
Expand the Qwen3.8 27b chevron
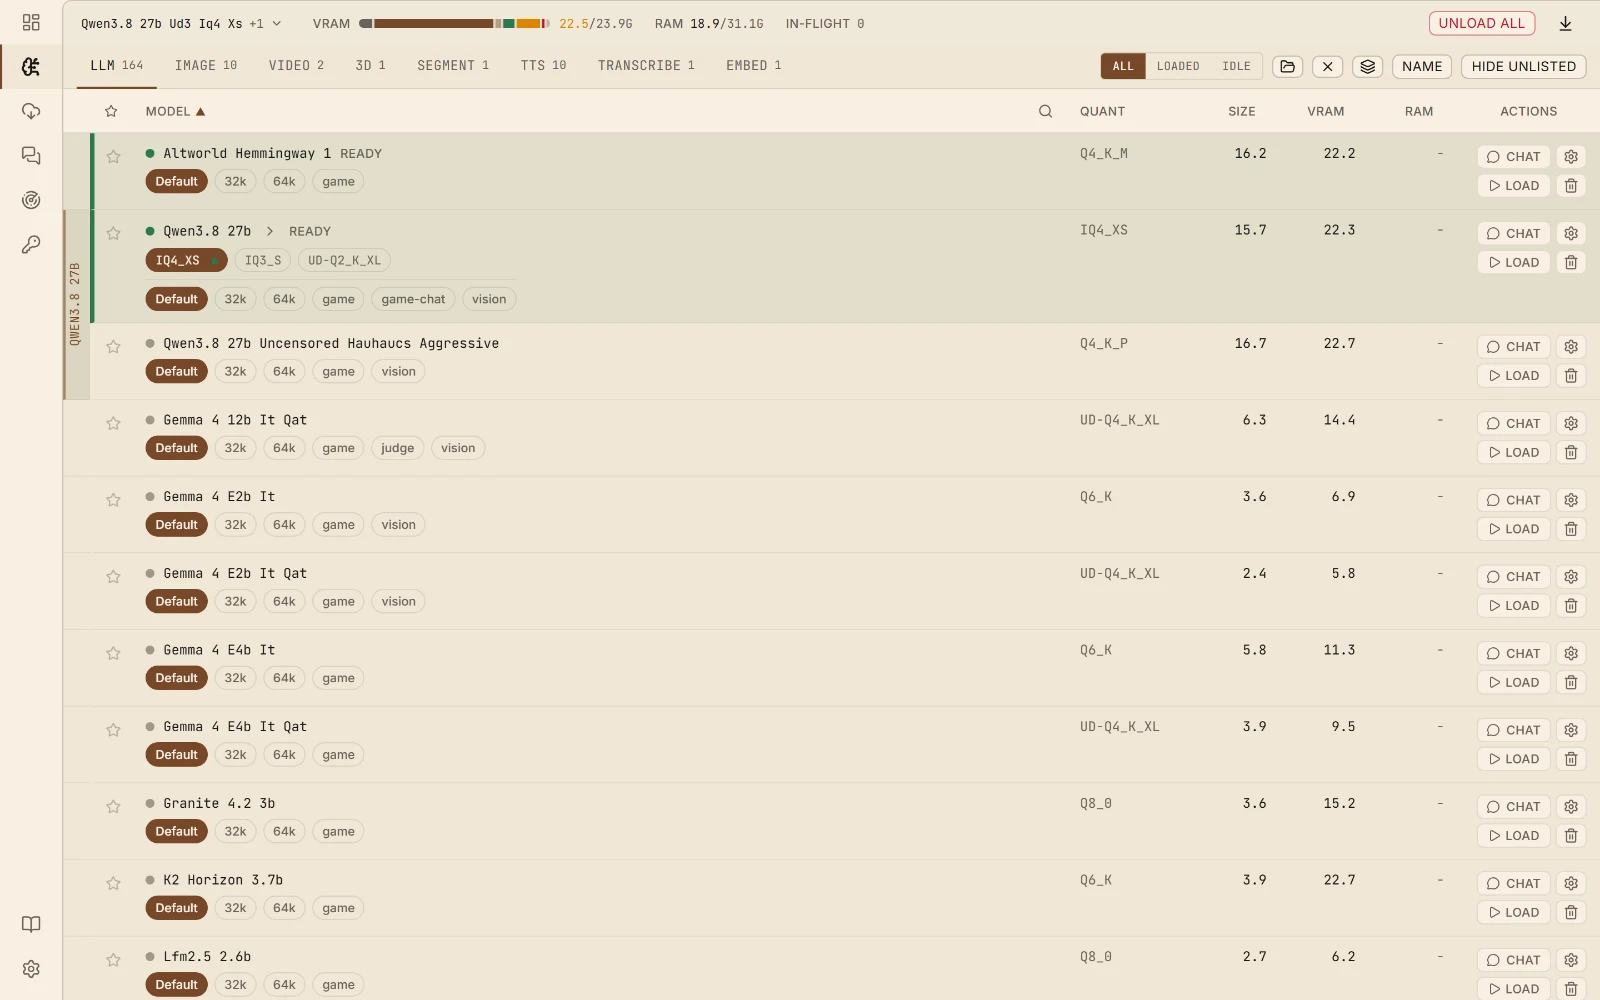270,231
